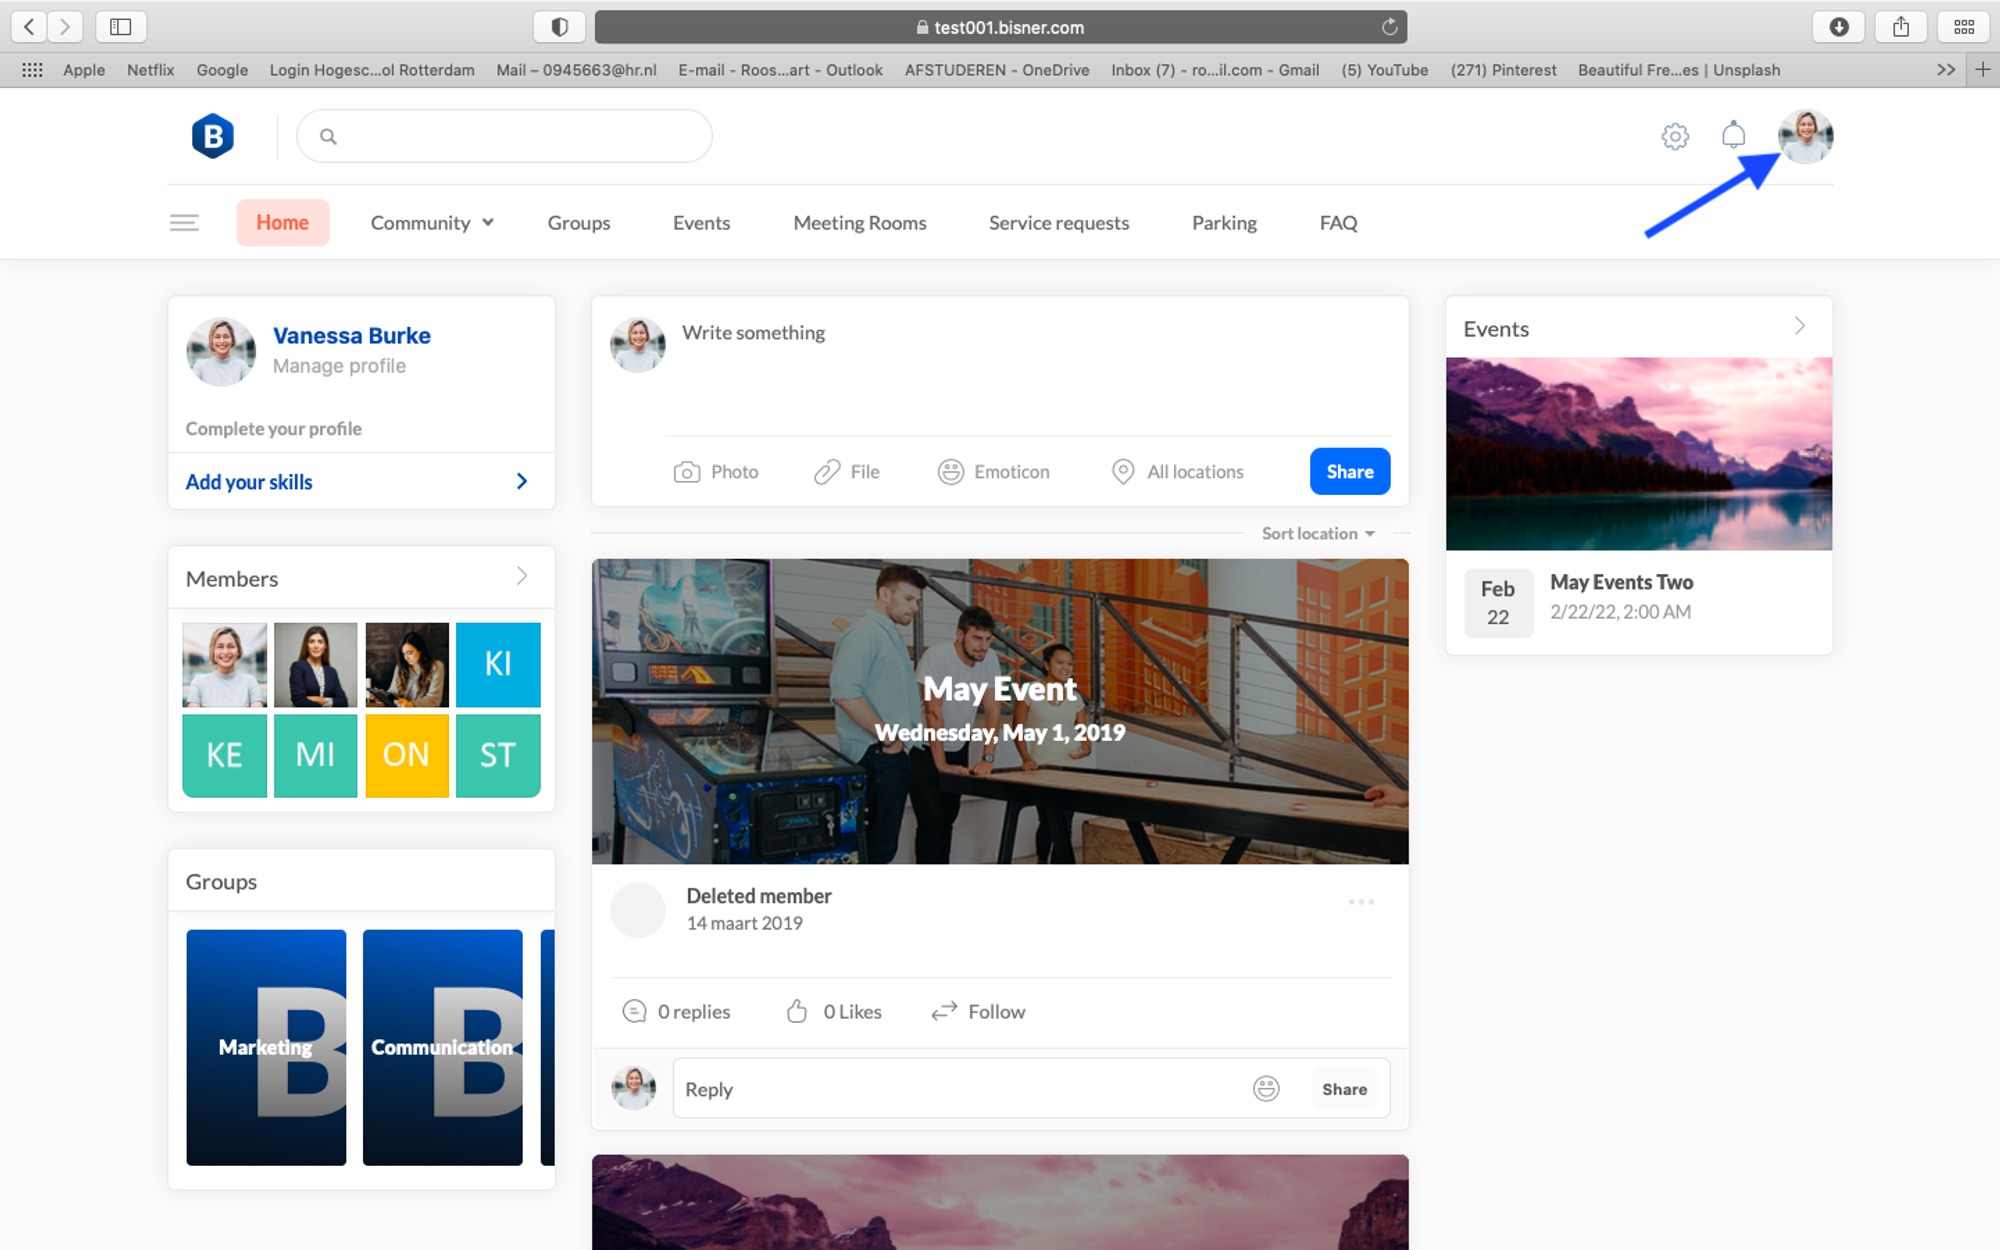This screenshot has width=2000, height=1250.
Task: Open the Sort location dropdown
Action: point(1318,534)
